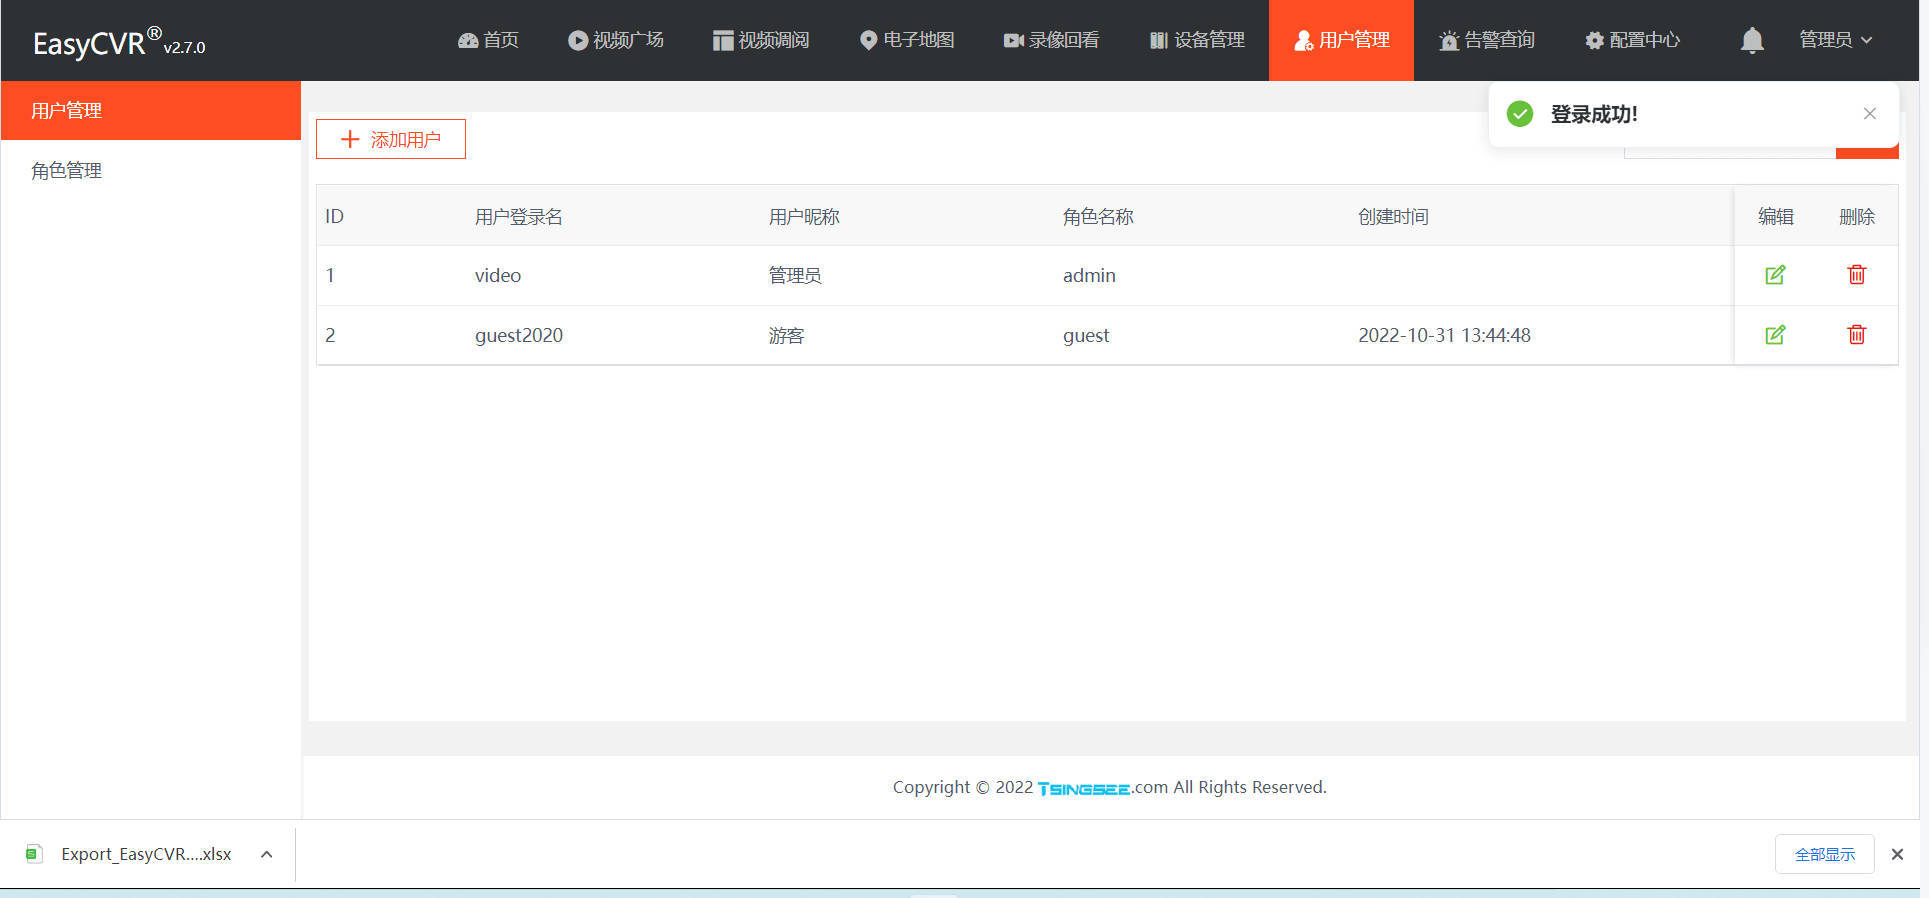The width and height of the screenshot is (1929, 898).
Task: Close the downloads bar
Action: (1897, 854)
